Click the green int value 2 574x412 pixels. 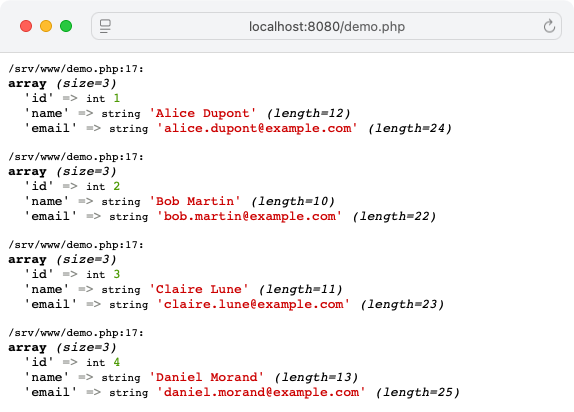pos(117,186)
